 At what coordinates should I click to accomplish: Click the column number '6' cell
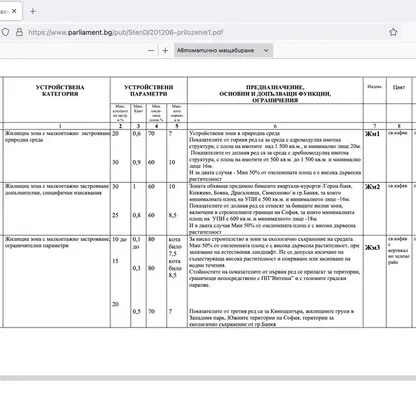275,126
